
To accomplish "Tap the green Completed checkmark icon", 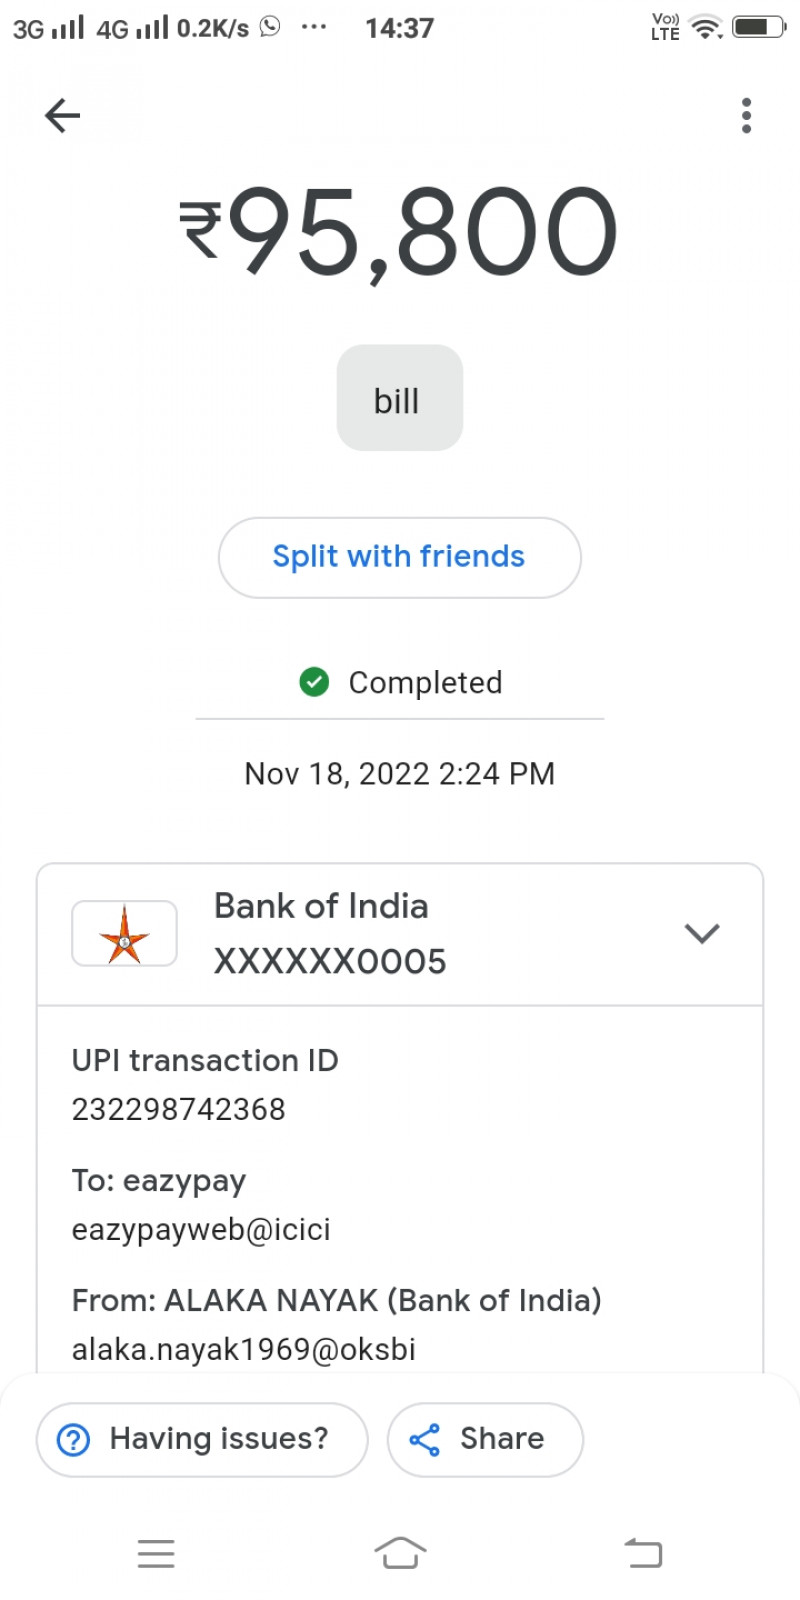I will 314,682.
